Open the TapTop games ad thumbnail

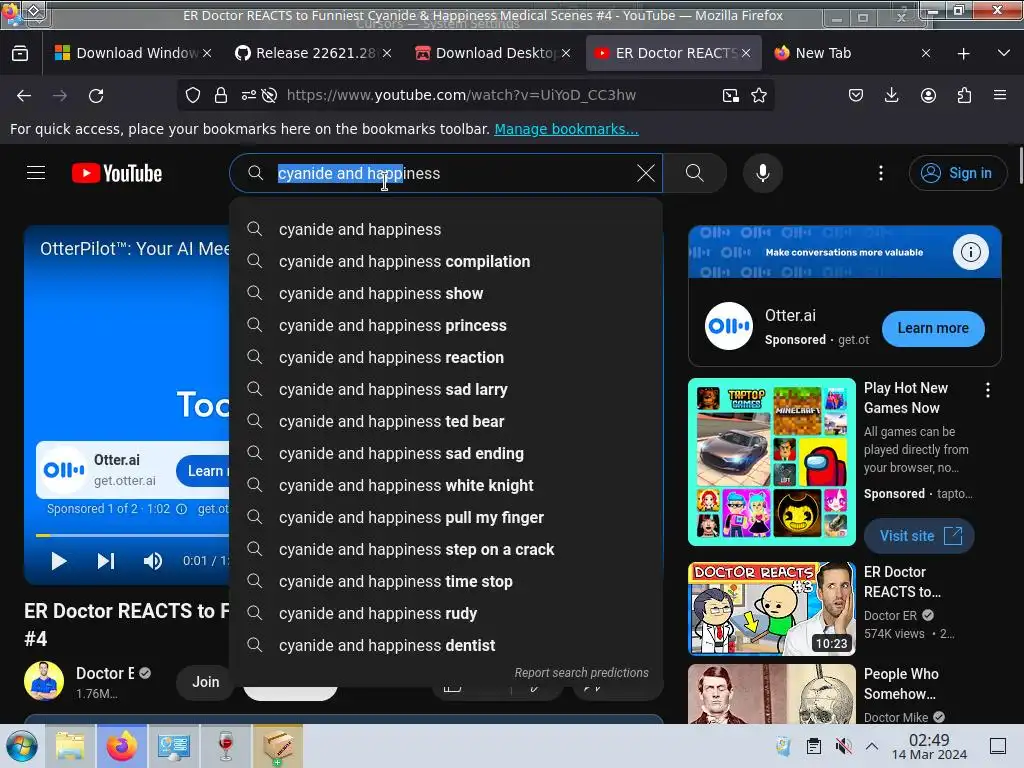tap(772, 462)
